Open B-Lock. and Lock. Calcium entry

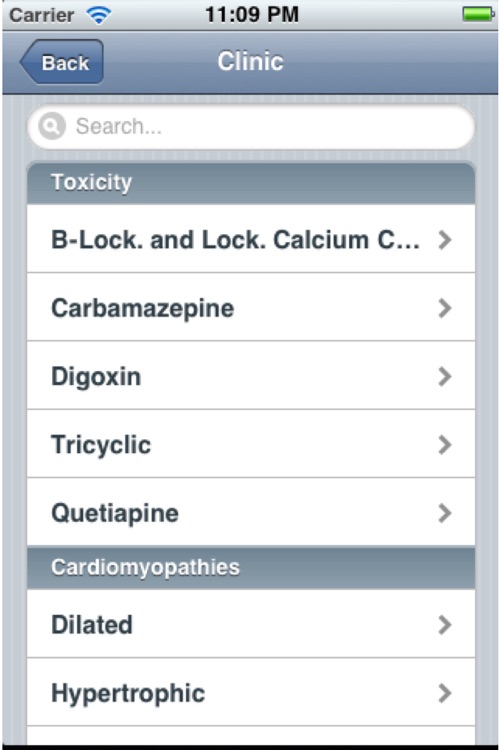(x=251, y=239)
